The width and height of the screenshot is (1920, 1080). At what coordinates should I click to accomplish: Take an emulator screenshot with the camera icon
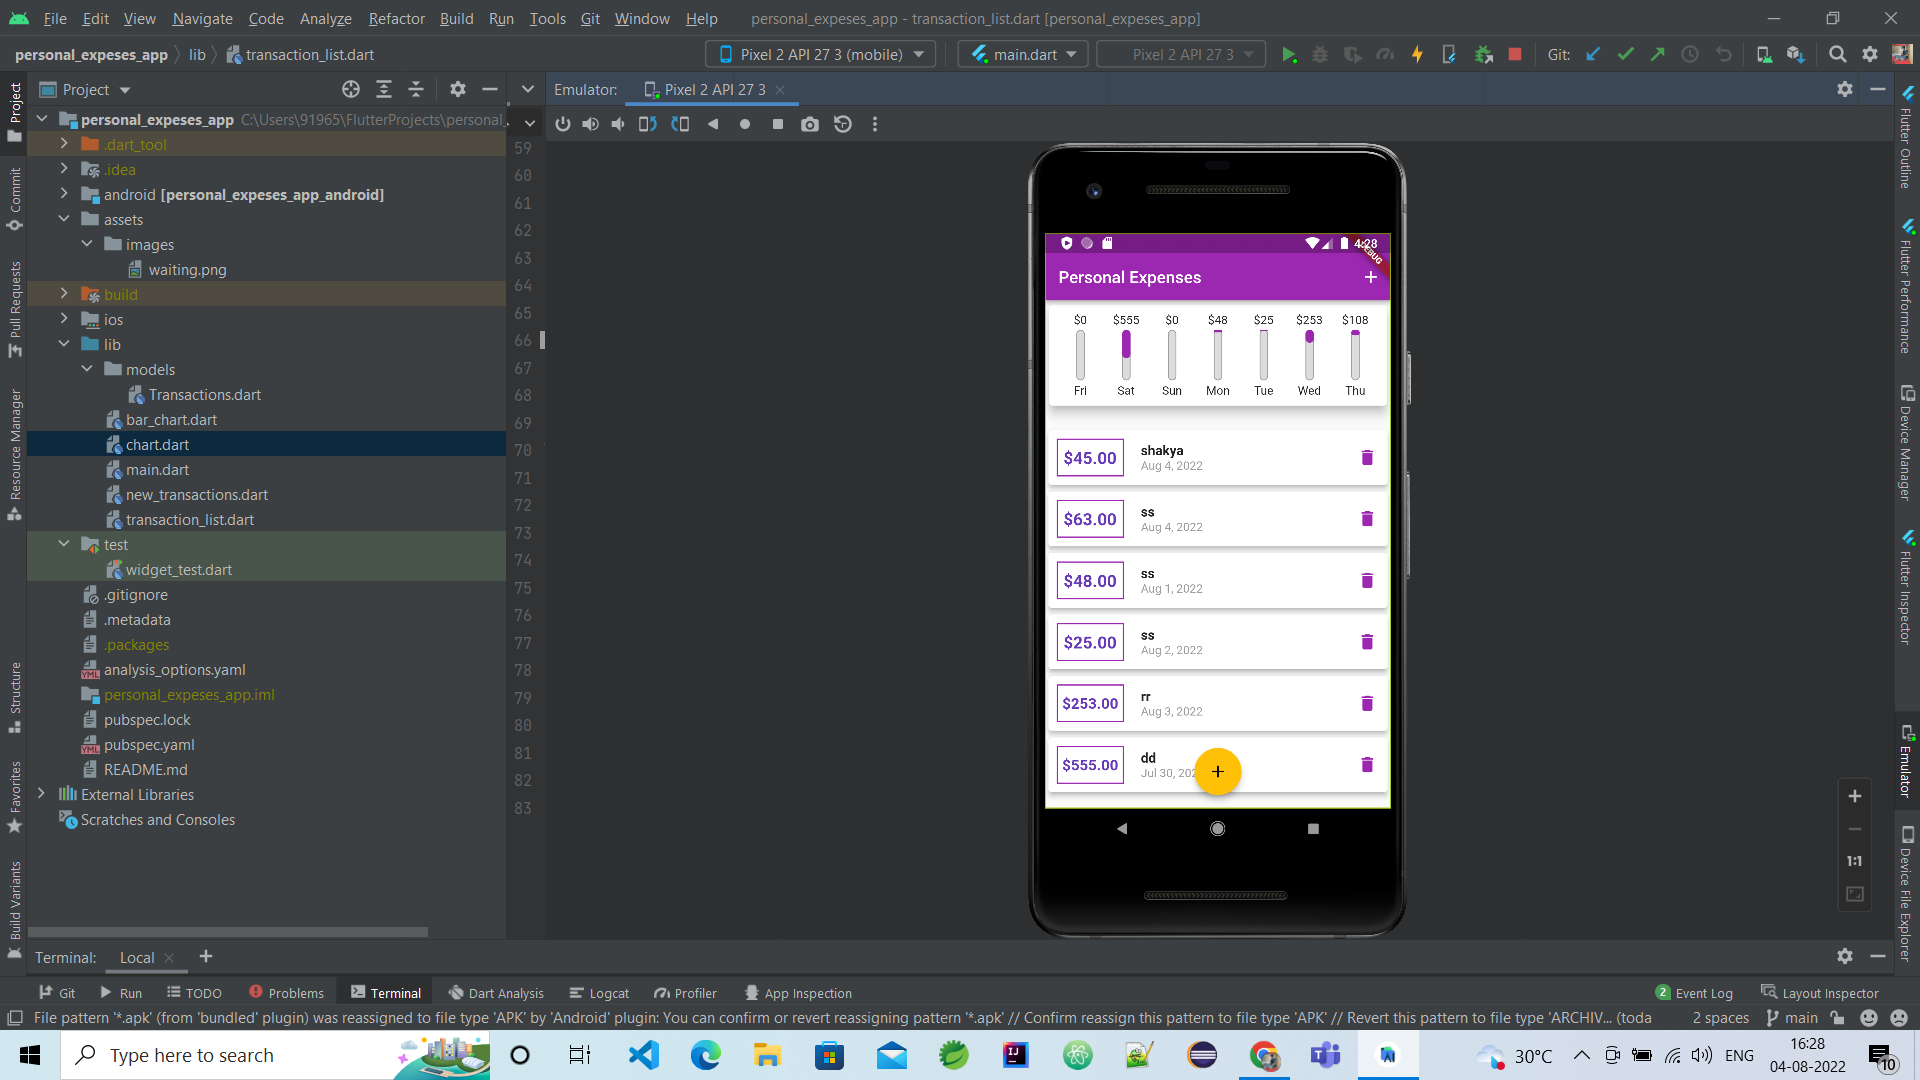point(810,124)
